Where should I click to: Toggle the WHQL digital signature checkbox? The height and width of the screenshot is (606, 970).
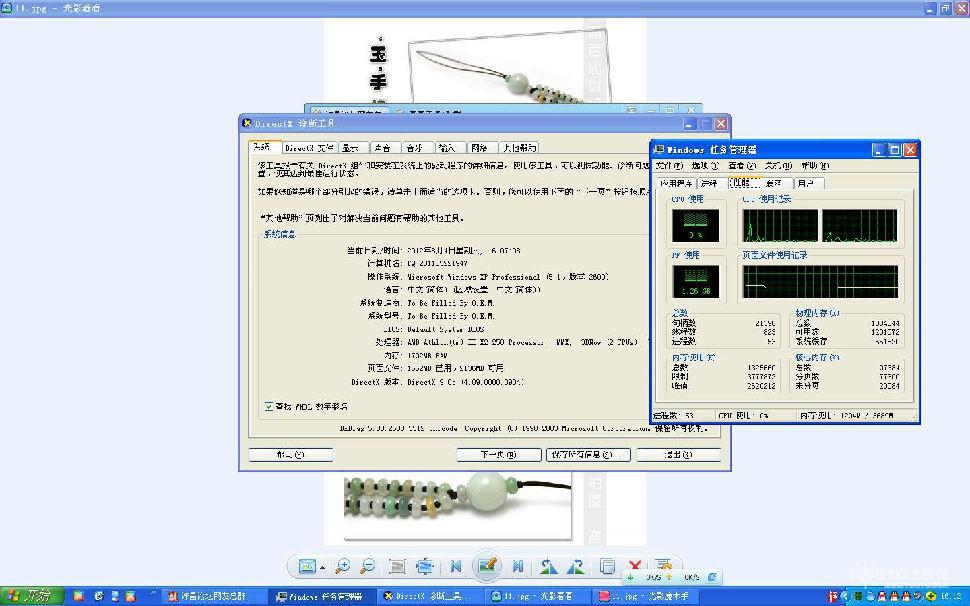click(268, 406)
